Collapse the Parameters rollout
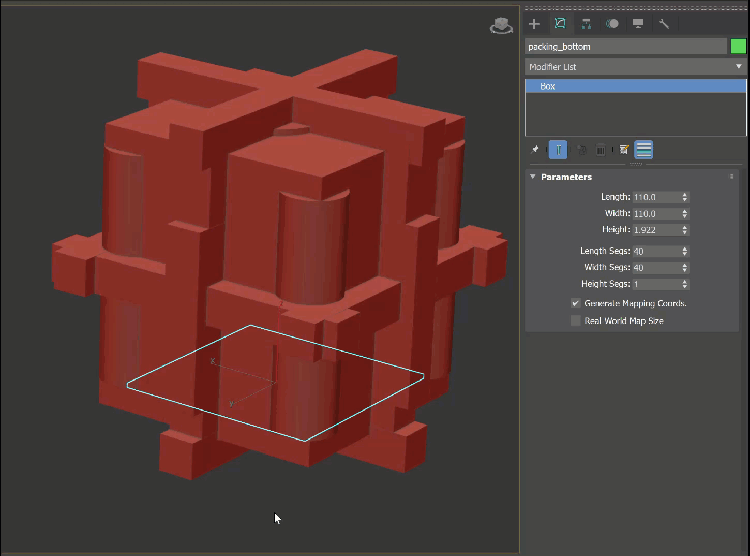 [534, 177]
